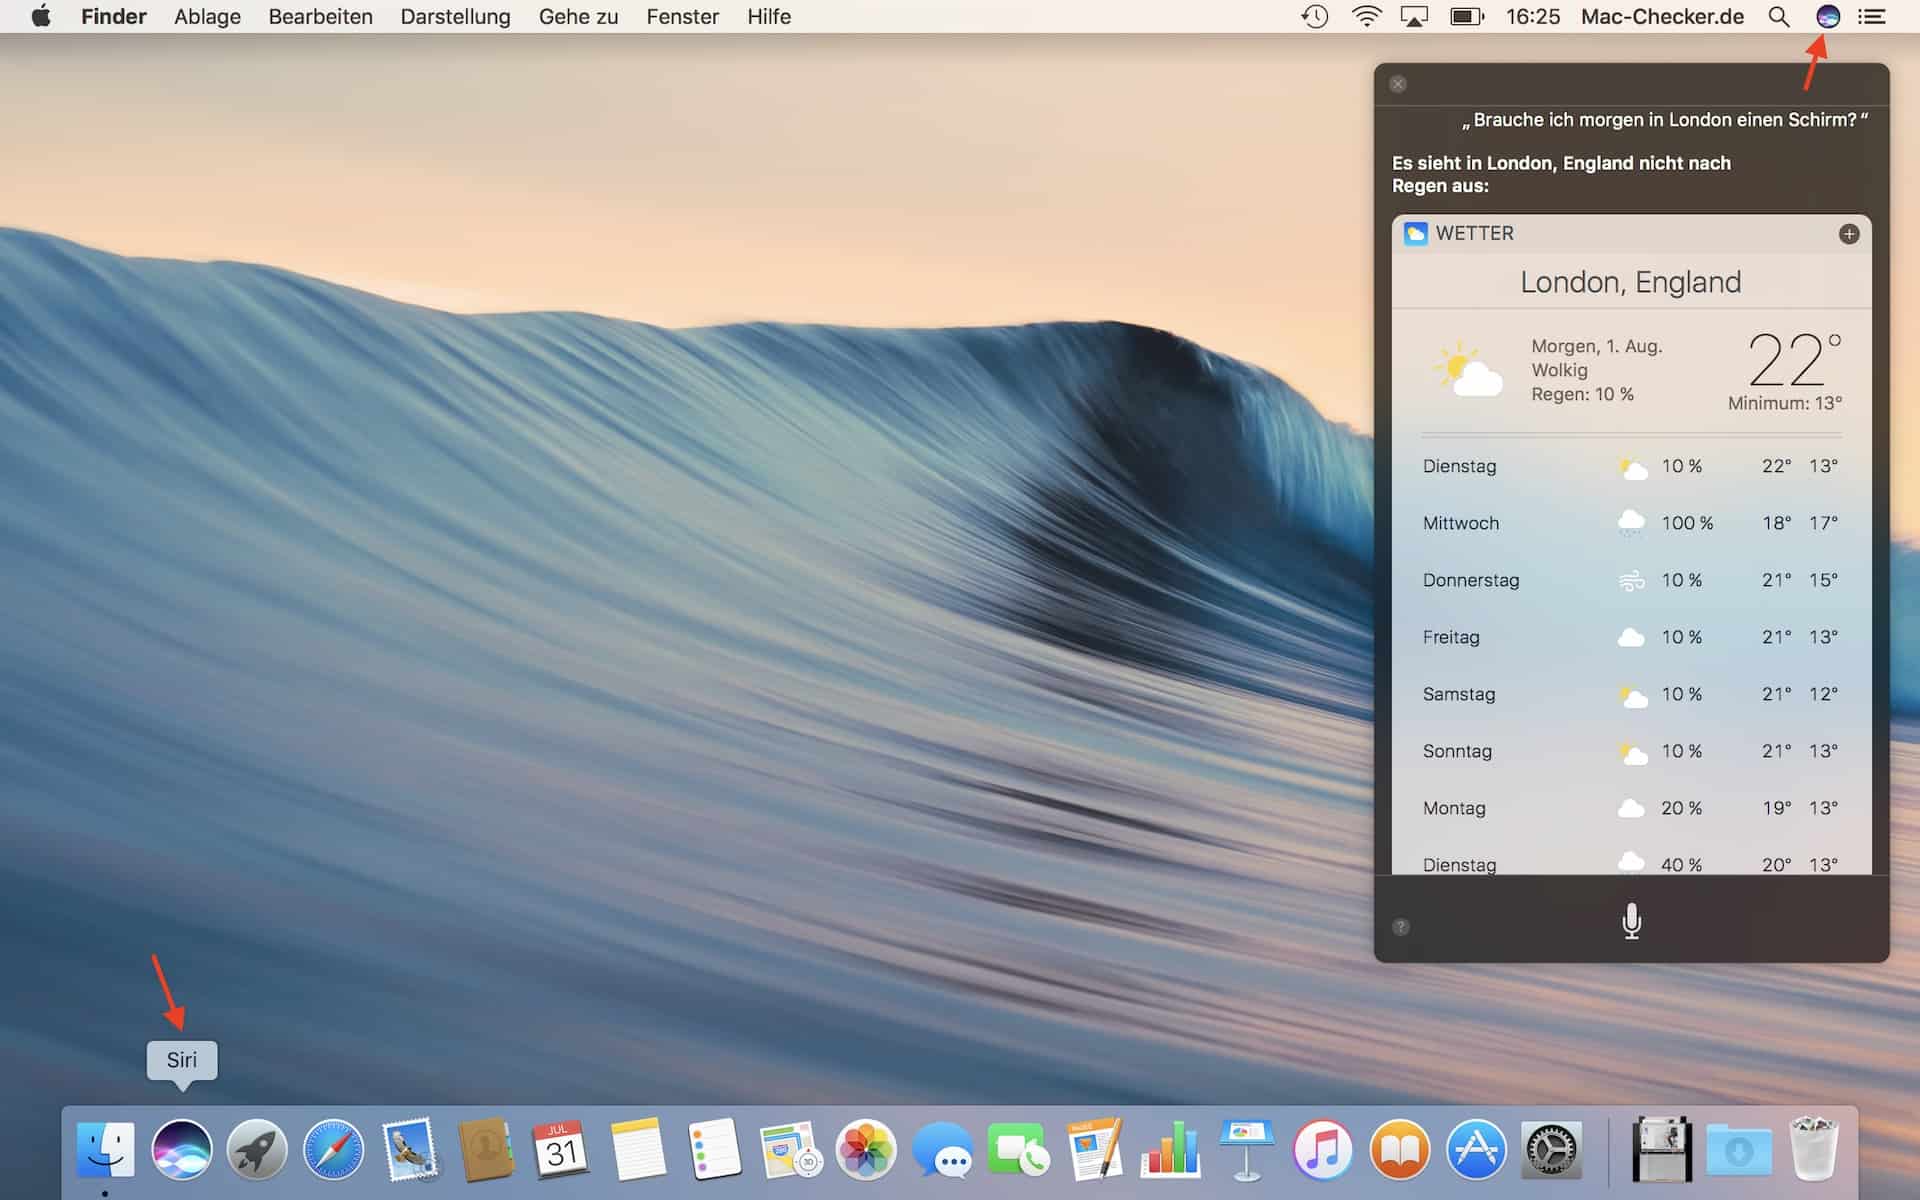1920x1200 pixels.
Task: Launch Launchpad rocket icon in Dock
Action: [x=257, y=1149]
